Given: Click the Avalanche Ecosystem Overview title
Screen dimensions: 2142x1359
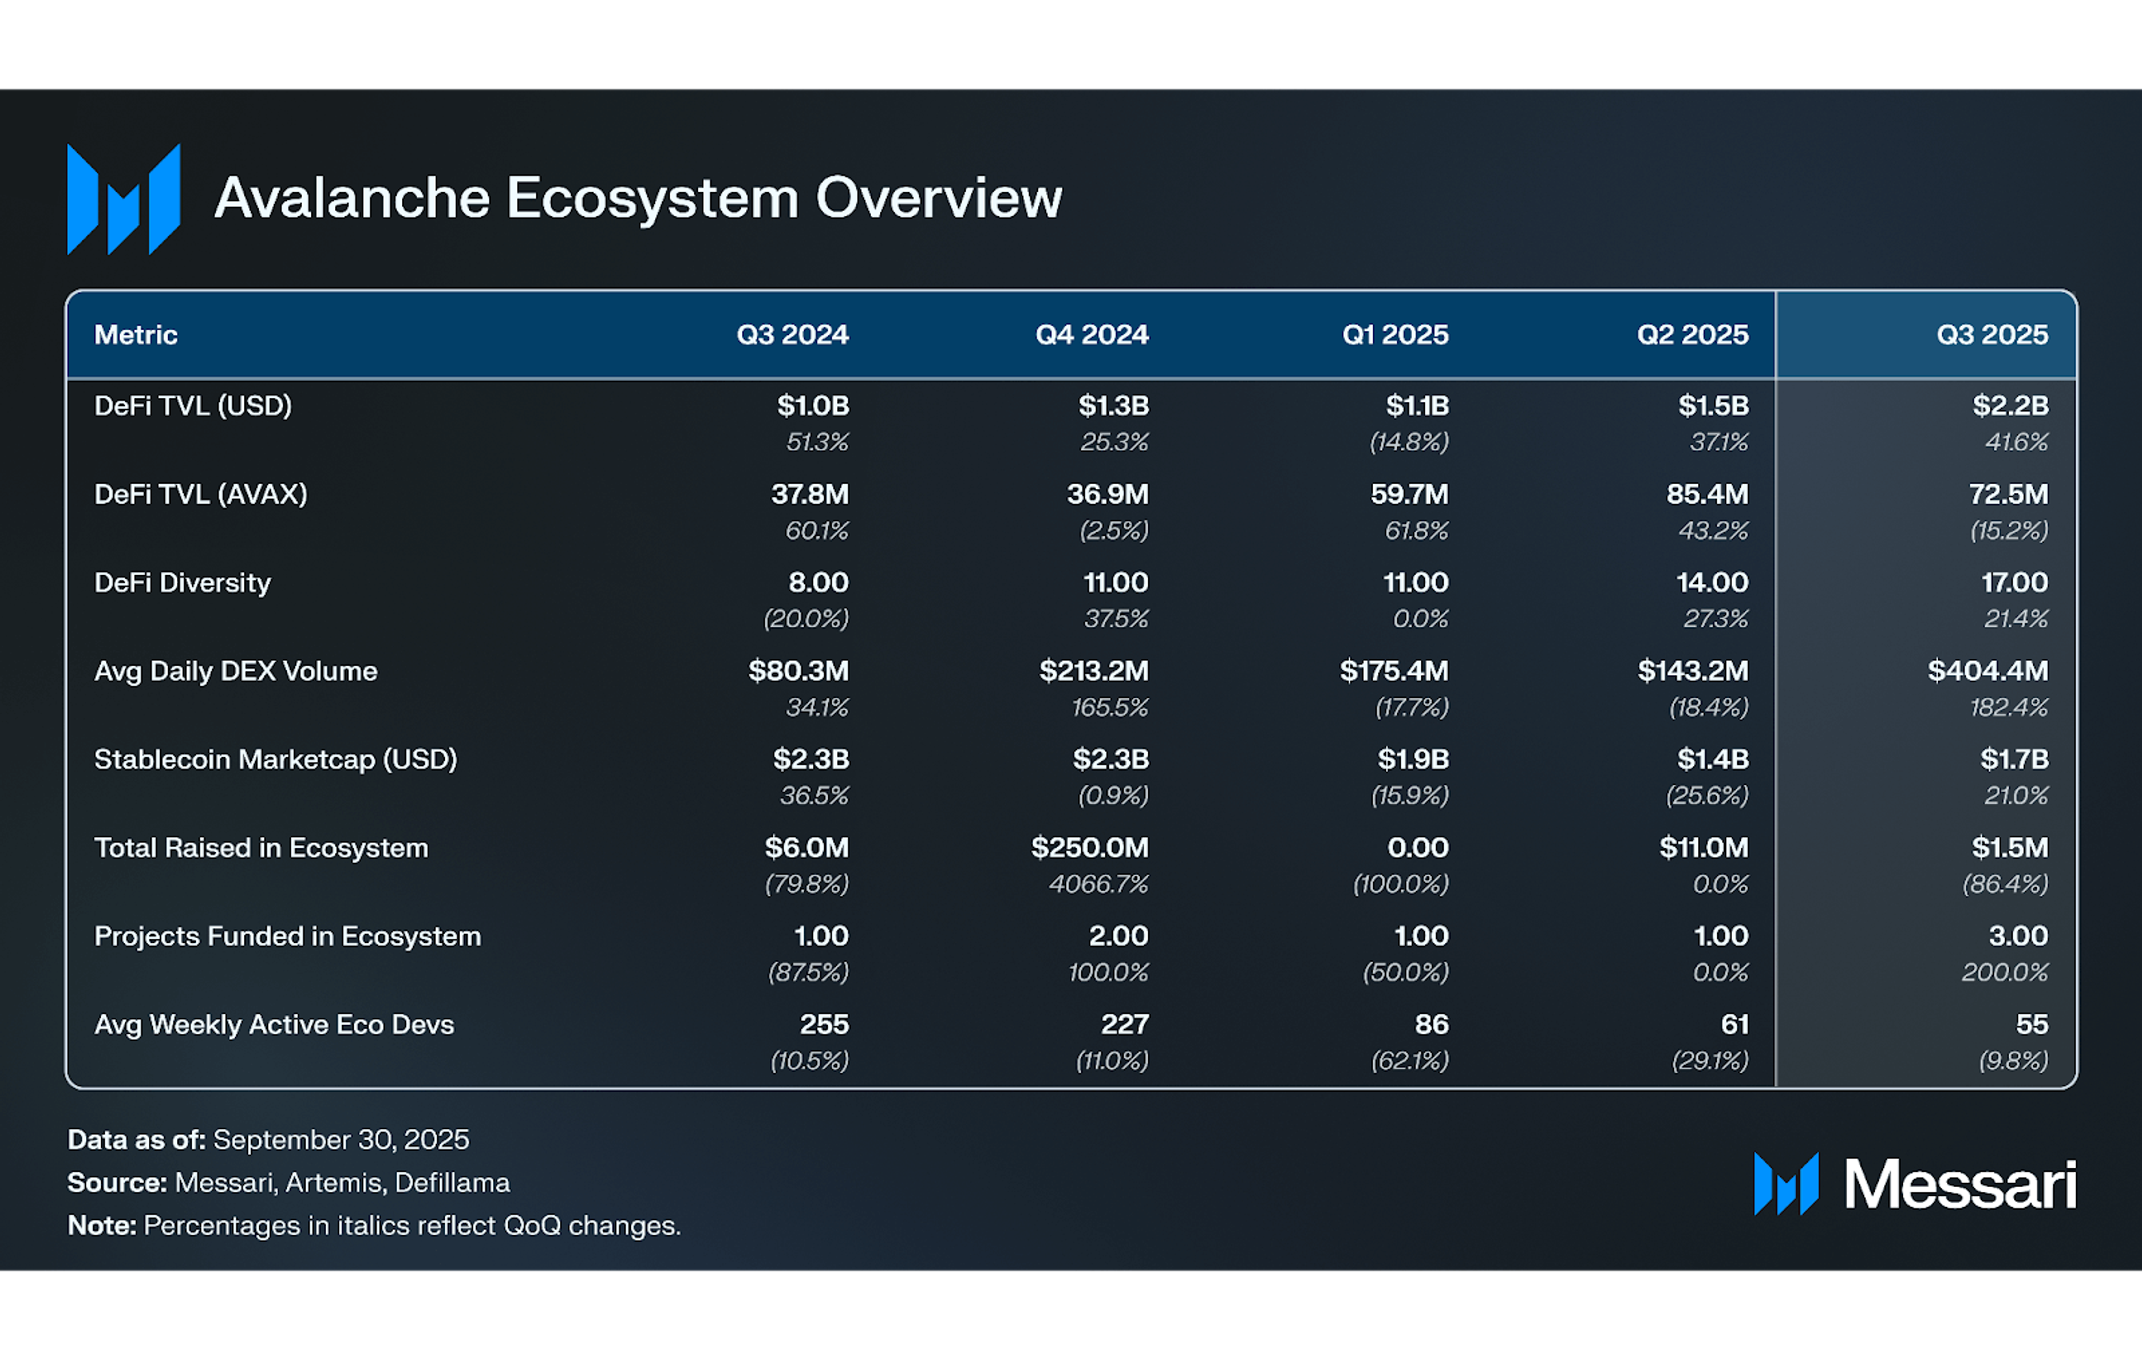Looking at the screenshot, I should pos(638,197).
